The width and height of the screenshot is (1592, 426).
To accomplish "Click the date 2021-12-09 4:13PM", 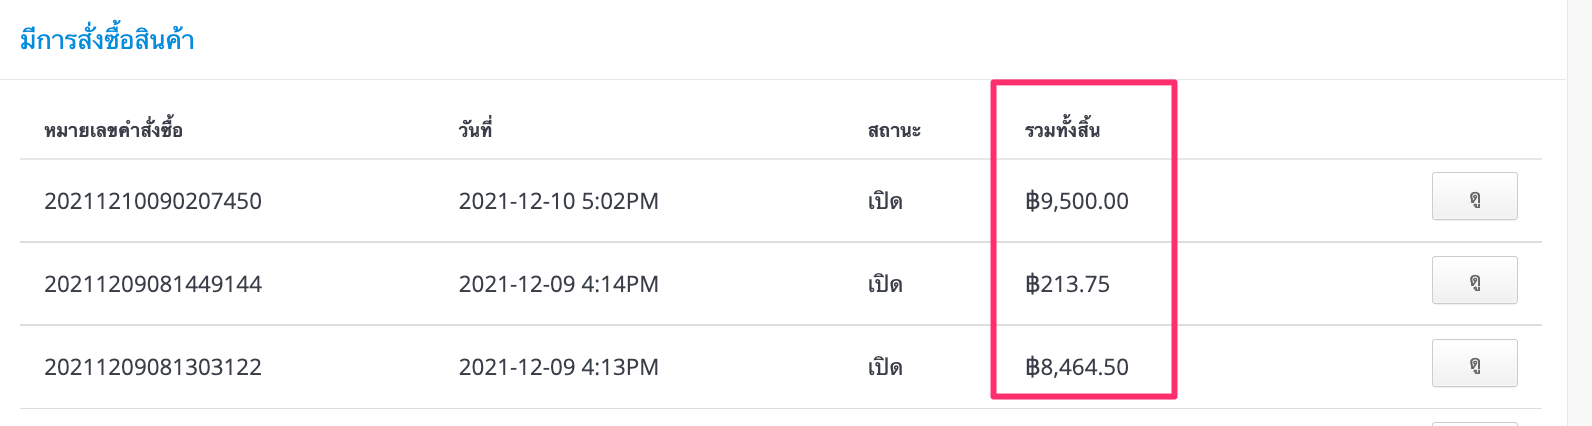I will (x=558, y=367).
